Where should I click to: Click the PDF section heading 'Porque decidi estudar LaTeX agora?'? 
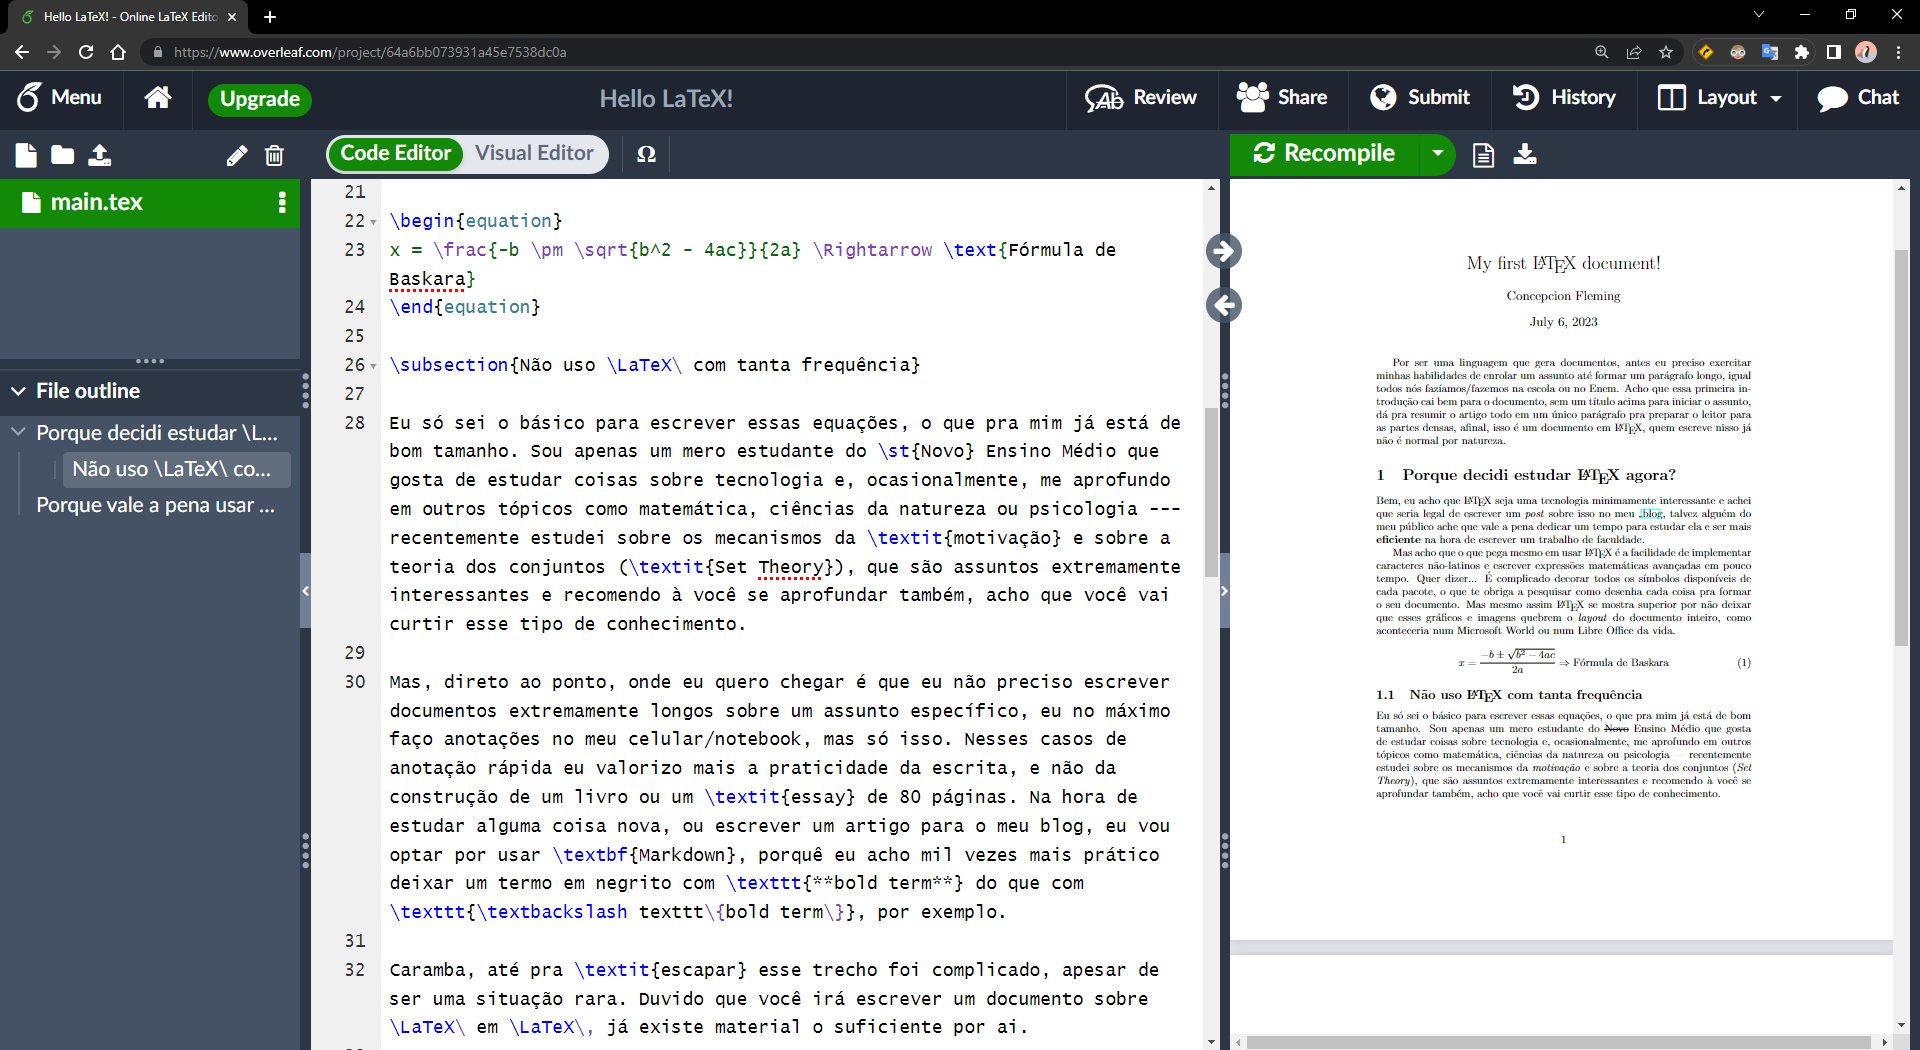tap(1525, 475)
